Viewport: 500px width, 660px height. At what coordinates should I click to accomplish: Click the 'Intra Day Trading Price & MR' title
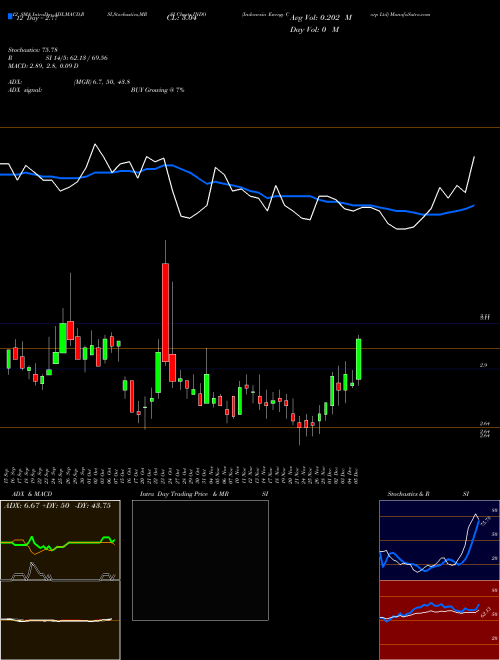coord(184,494)
